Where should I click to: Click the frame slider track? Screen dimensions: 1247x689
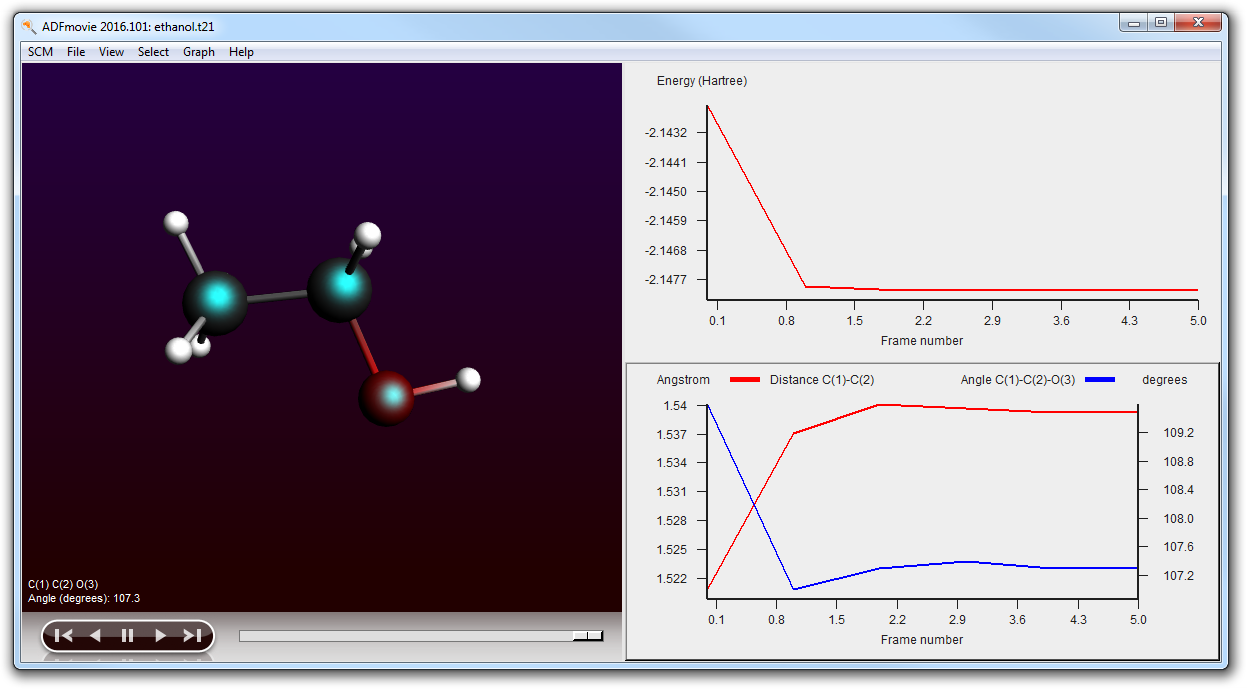coord(421,635)
